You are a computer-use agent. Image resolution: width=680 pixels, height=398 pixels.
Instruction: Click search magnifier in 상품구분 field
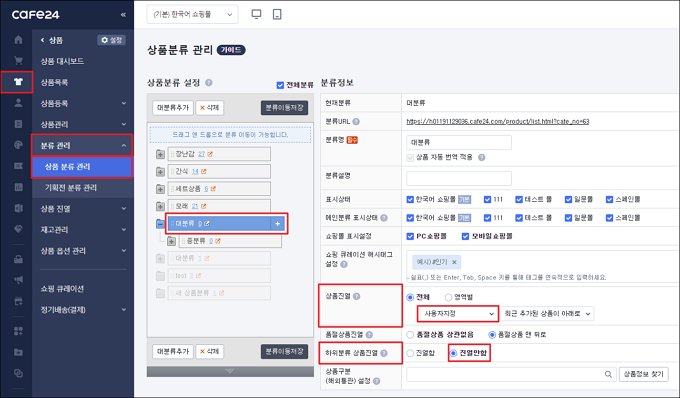pyautogui.click(x=608, y=374)
